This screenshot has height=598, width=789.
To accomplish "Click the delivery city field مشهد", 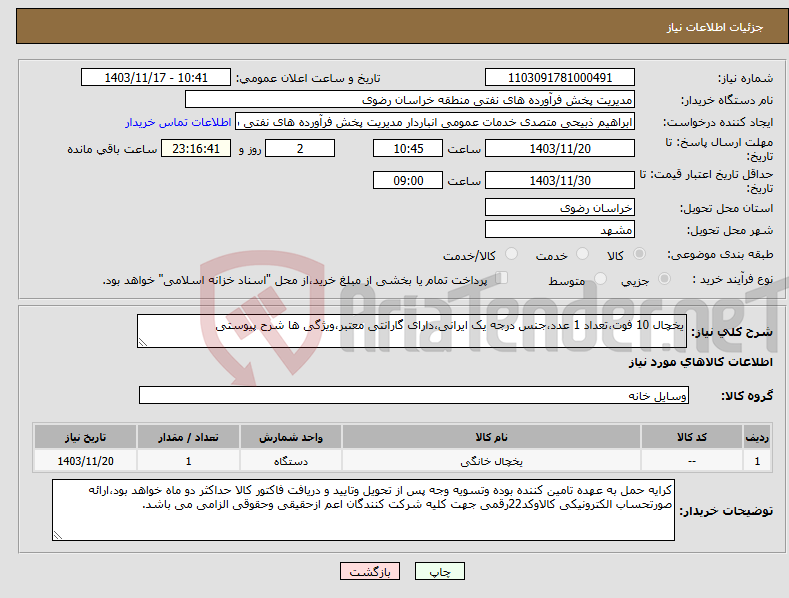I will [560, 230].
